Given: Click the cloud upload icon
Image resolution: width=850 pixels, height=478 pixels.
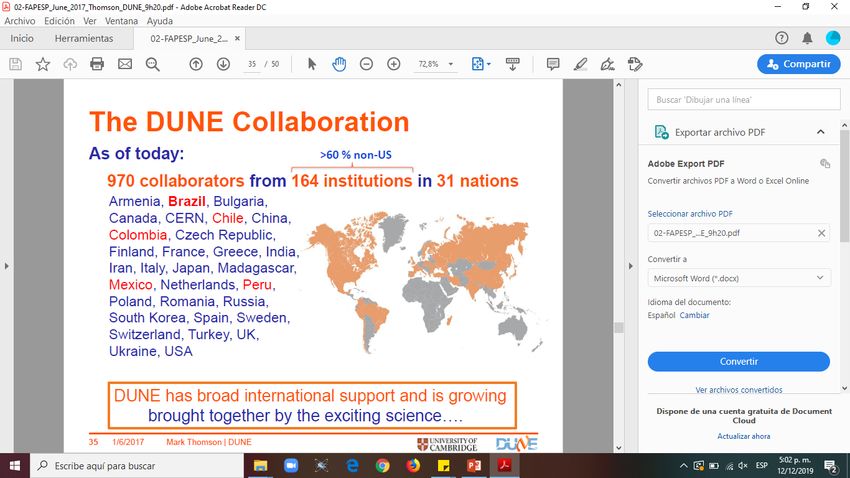Looking at the screenshot, I should [x=70, y=64].
